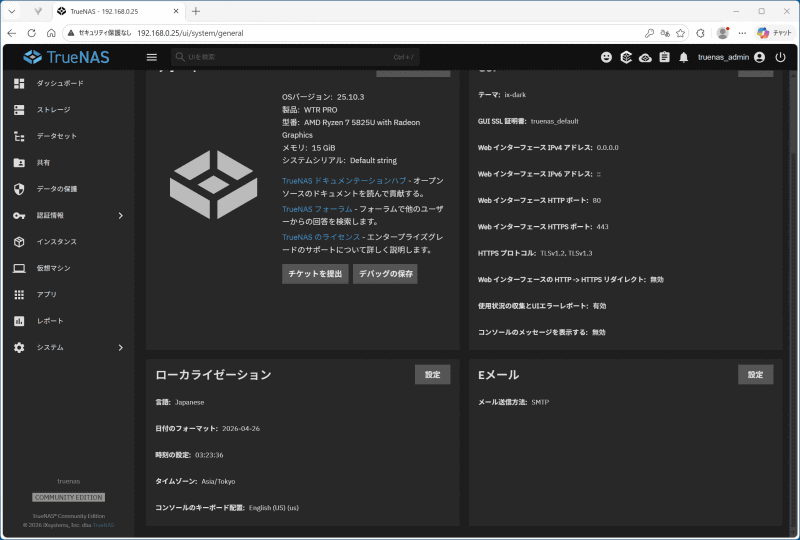
Task: Click the feedback smiley face icon
Action: [606, 57]
